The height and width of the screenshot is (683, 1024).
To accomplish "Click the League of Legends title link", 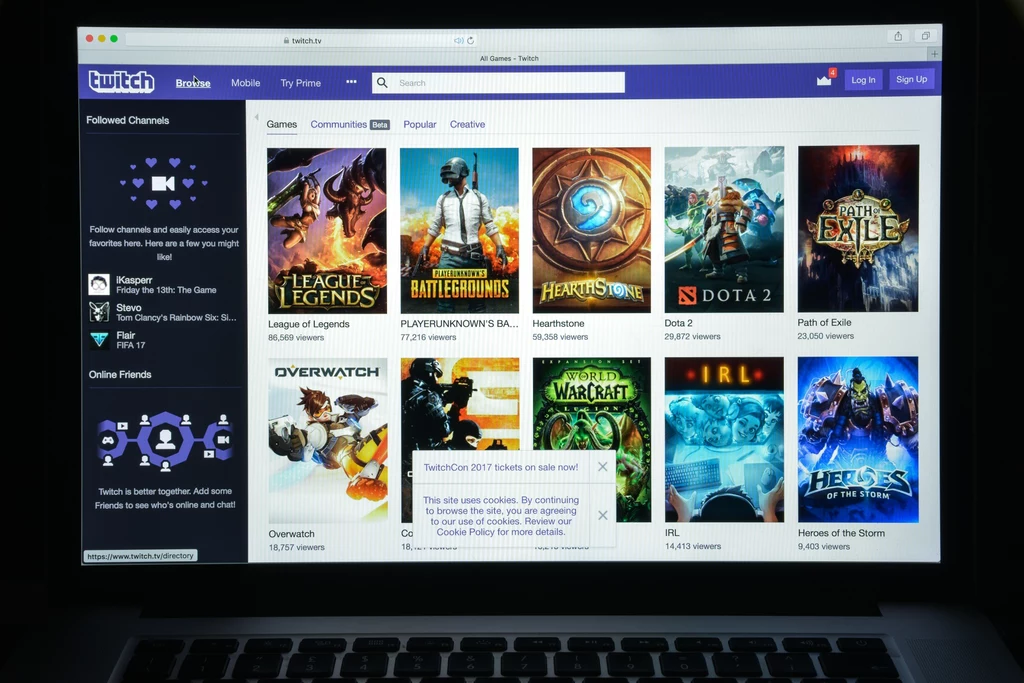I will click(309, 324).
